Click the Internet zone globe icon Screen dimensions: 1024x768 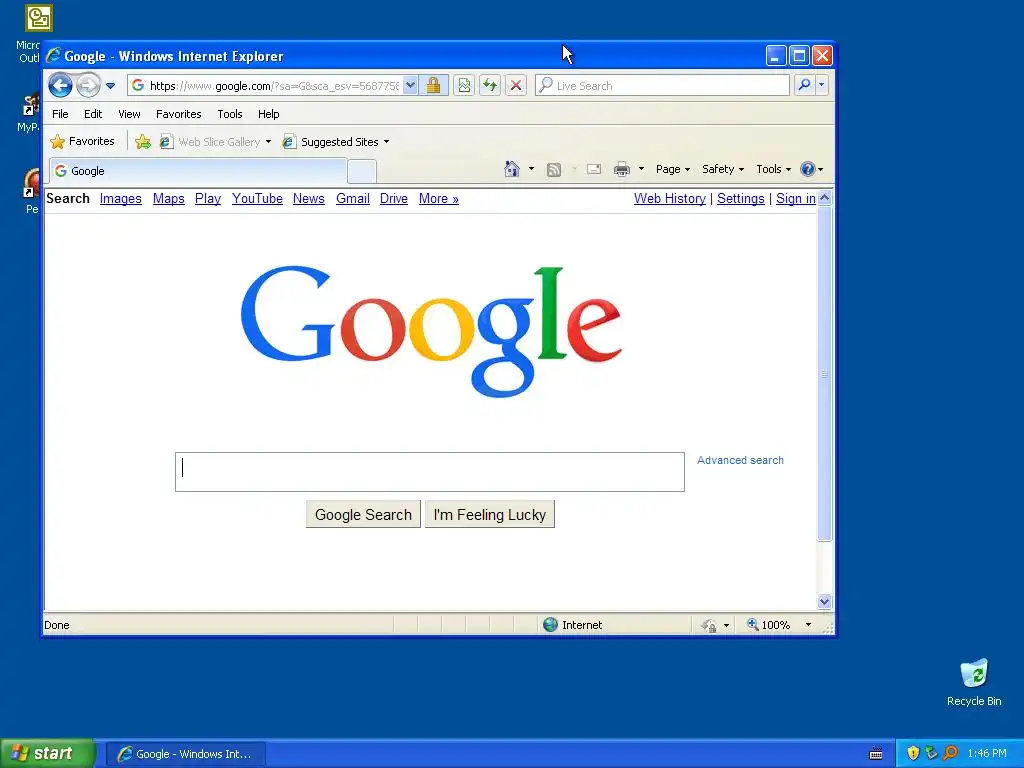[551, 625]
